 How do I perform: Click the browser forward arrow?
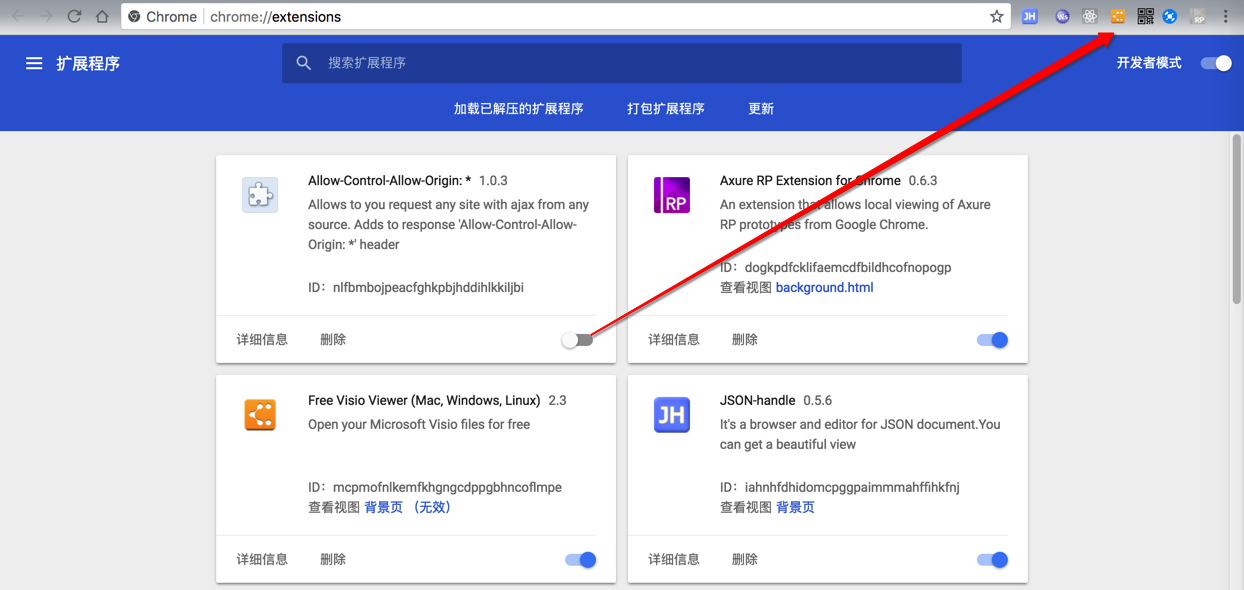pyautogui.click(x=45, y=17)
